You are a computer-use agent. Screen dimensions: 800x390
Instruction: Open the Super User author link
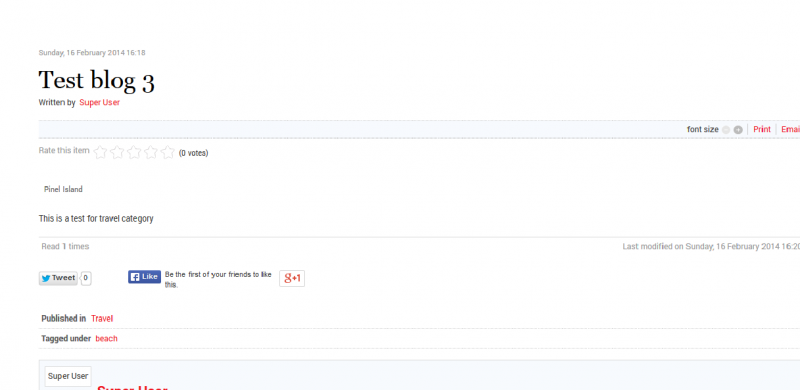tap(99, 103)
